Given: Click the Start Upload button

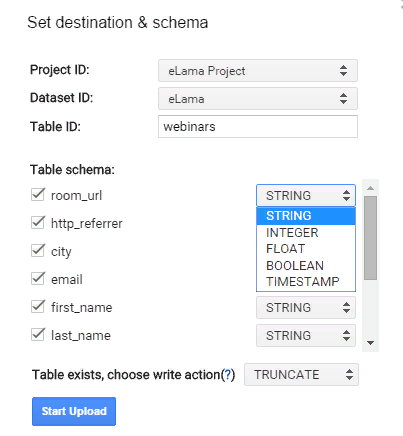Looking at the screenshot, I should (x=74, y=411).
